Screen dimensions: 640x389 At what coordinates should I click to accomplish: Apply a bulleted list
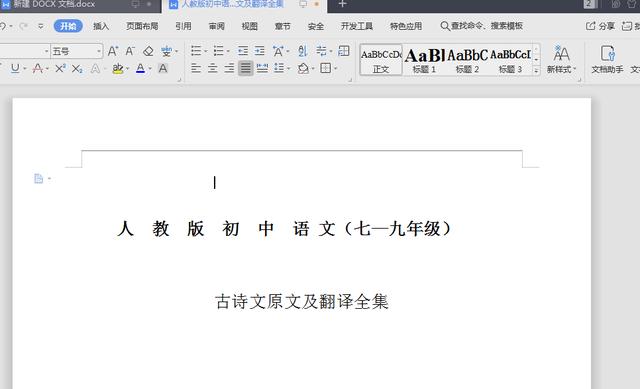point(196,51)
